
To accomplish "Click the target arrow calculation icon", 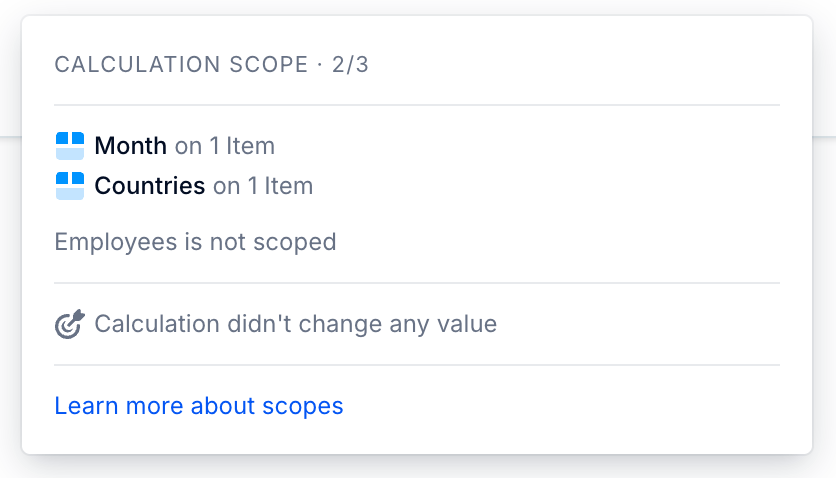I will pyautogui.click(x=70, y=324).
